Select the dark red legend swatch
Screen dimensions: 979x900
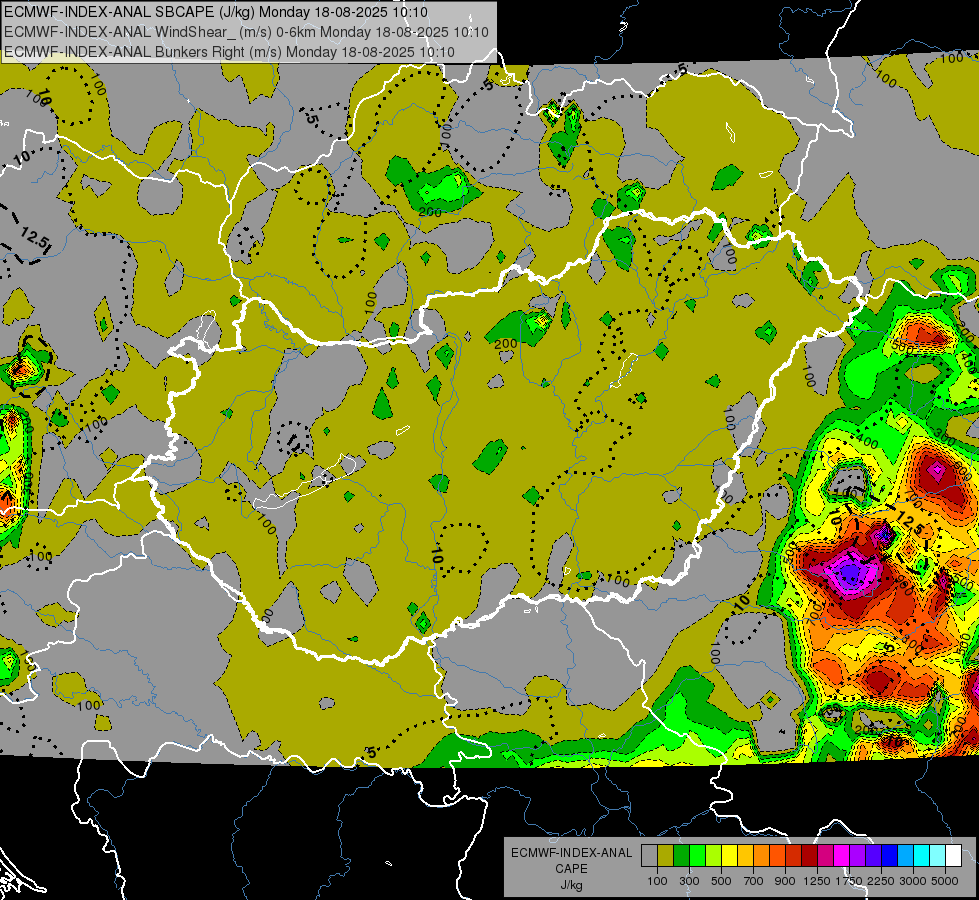[810, 856]
